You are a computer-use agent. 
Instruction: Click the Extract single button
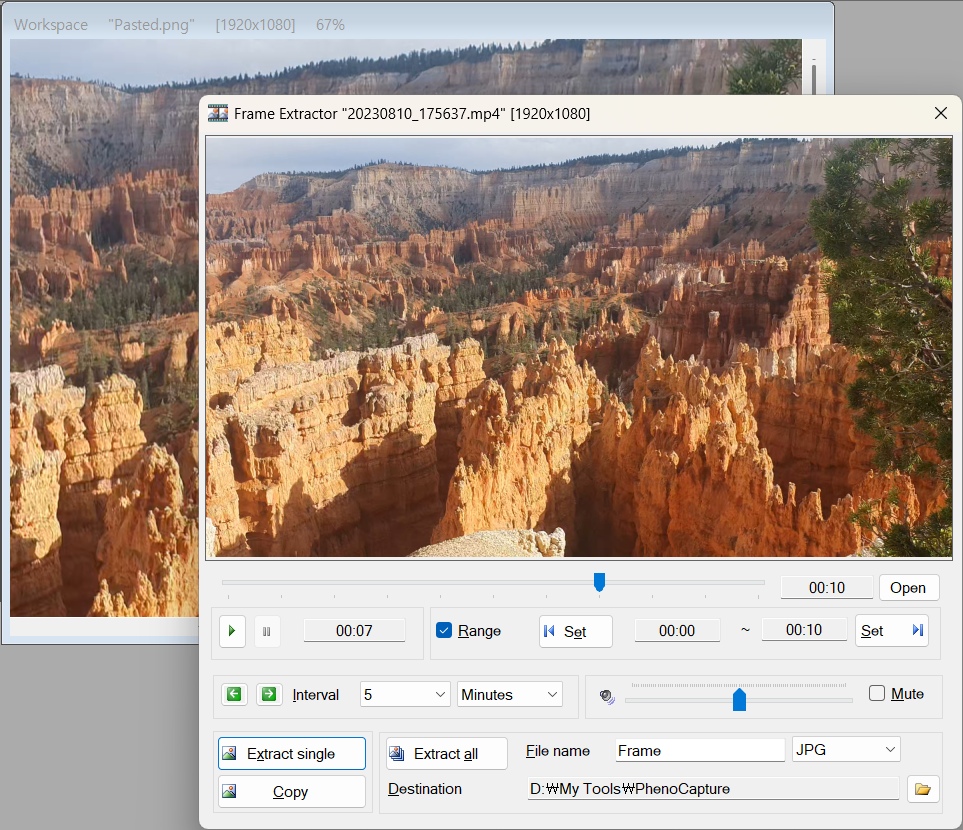click(292, 754)
